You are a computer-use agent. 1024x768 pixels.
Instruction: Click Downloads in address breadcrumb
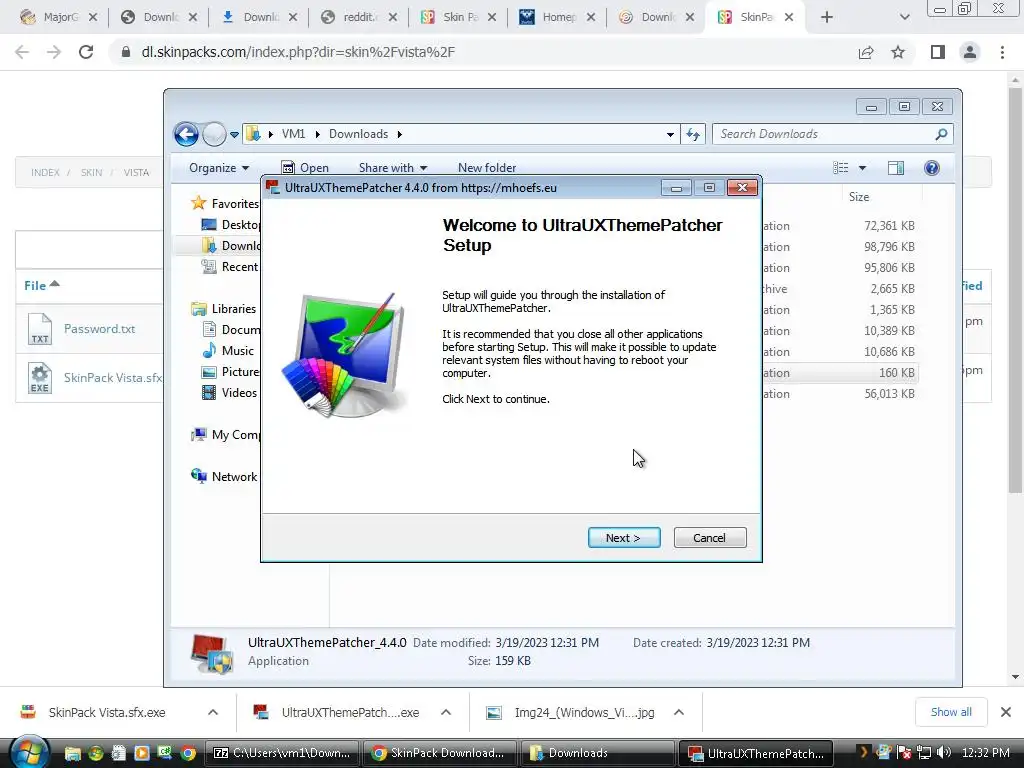click(359, 134)
